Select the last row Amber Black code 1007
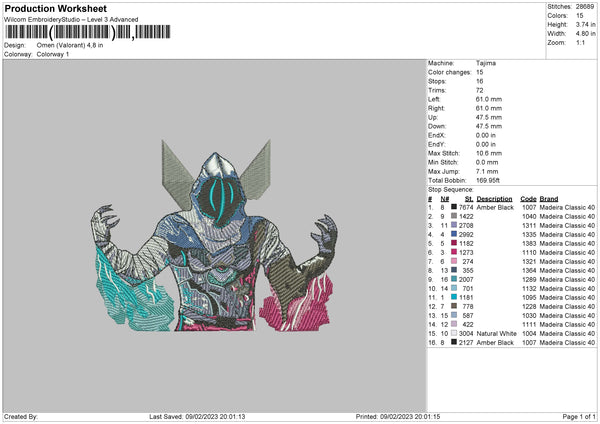The height and width of the screenshot is (424, 600). pyautogui.click(x=528, y=342)
